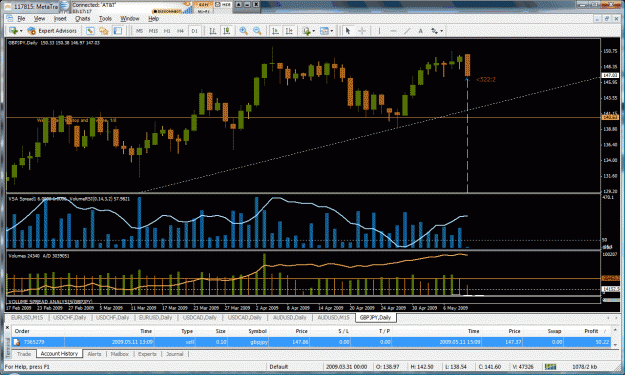The height and width of the screenshot is (375, 625).
Task: Click the mail H18 tray icon
Action: coord(223,5)
